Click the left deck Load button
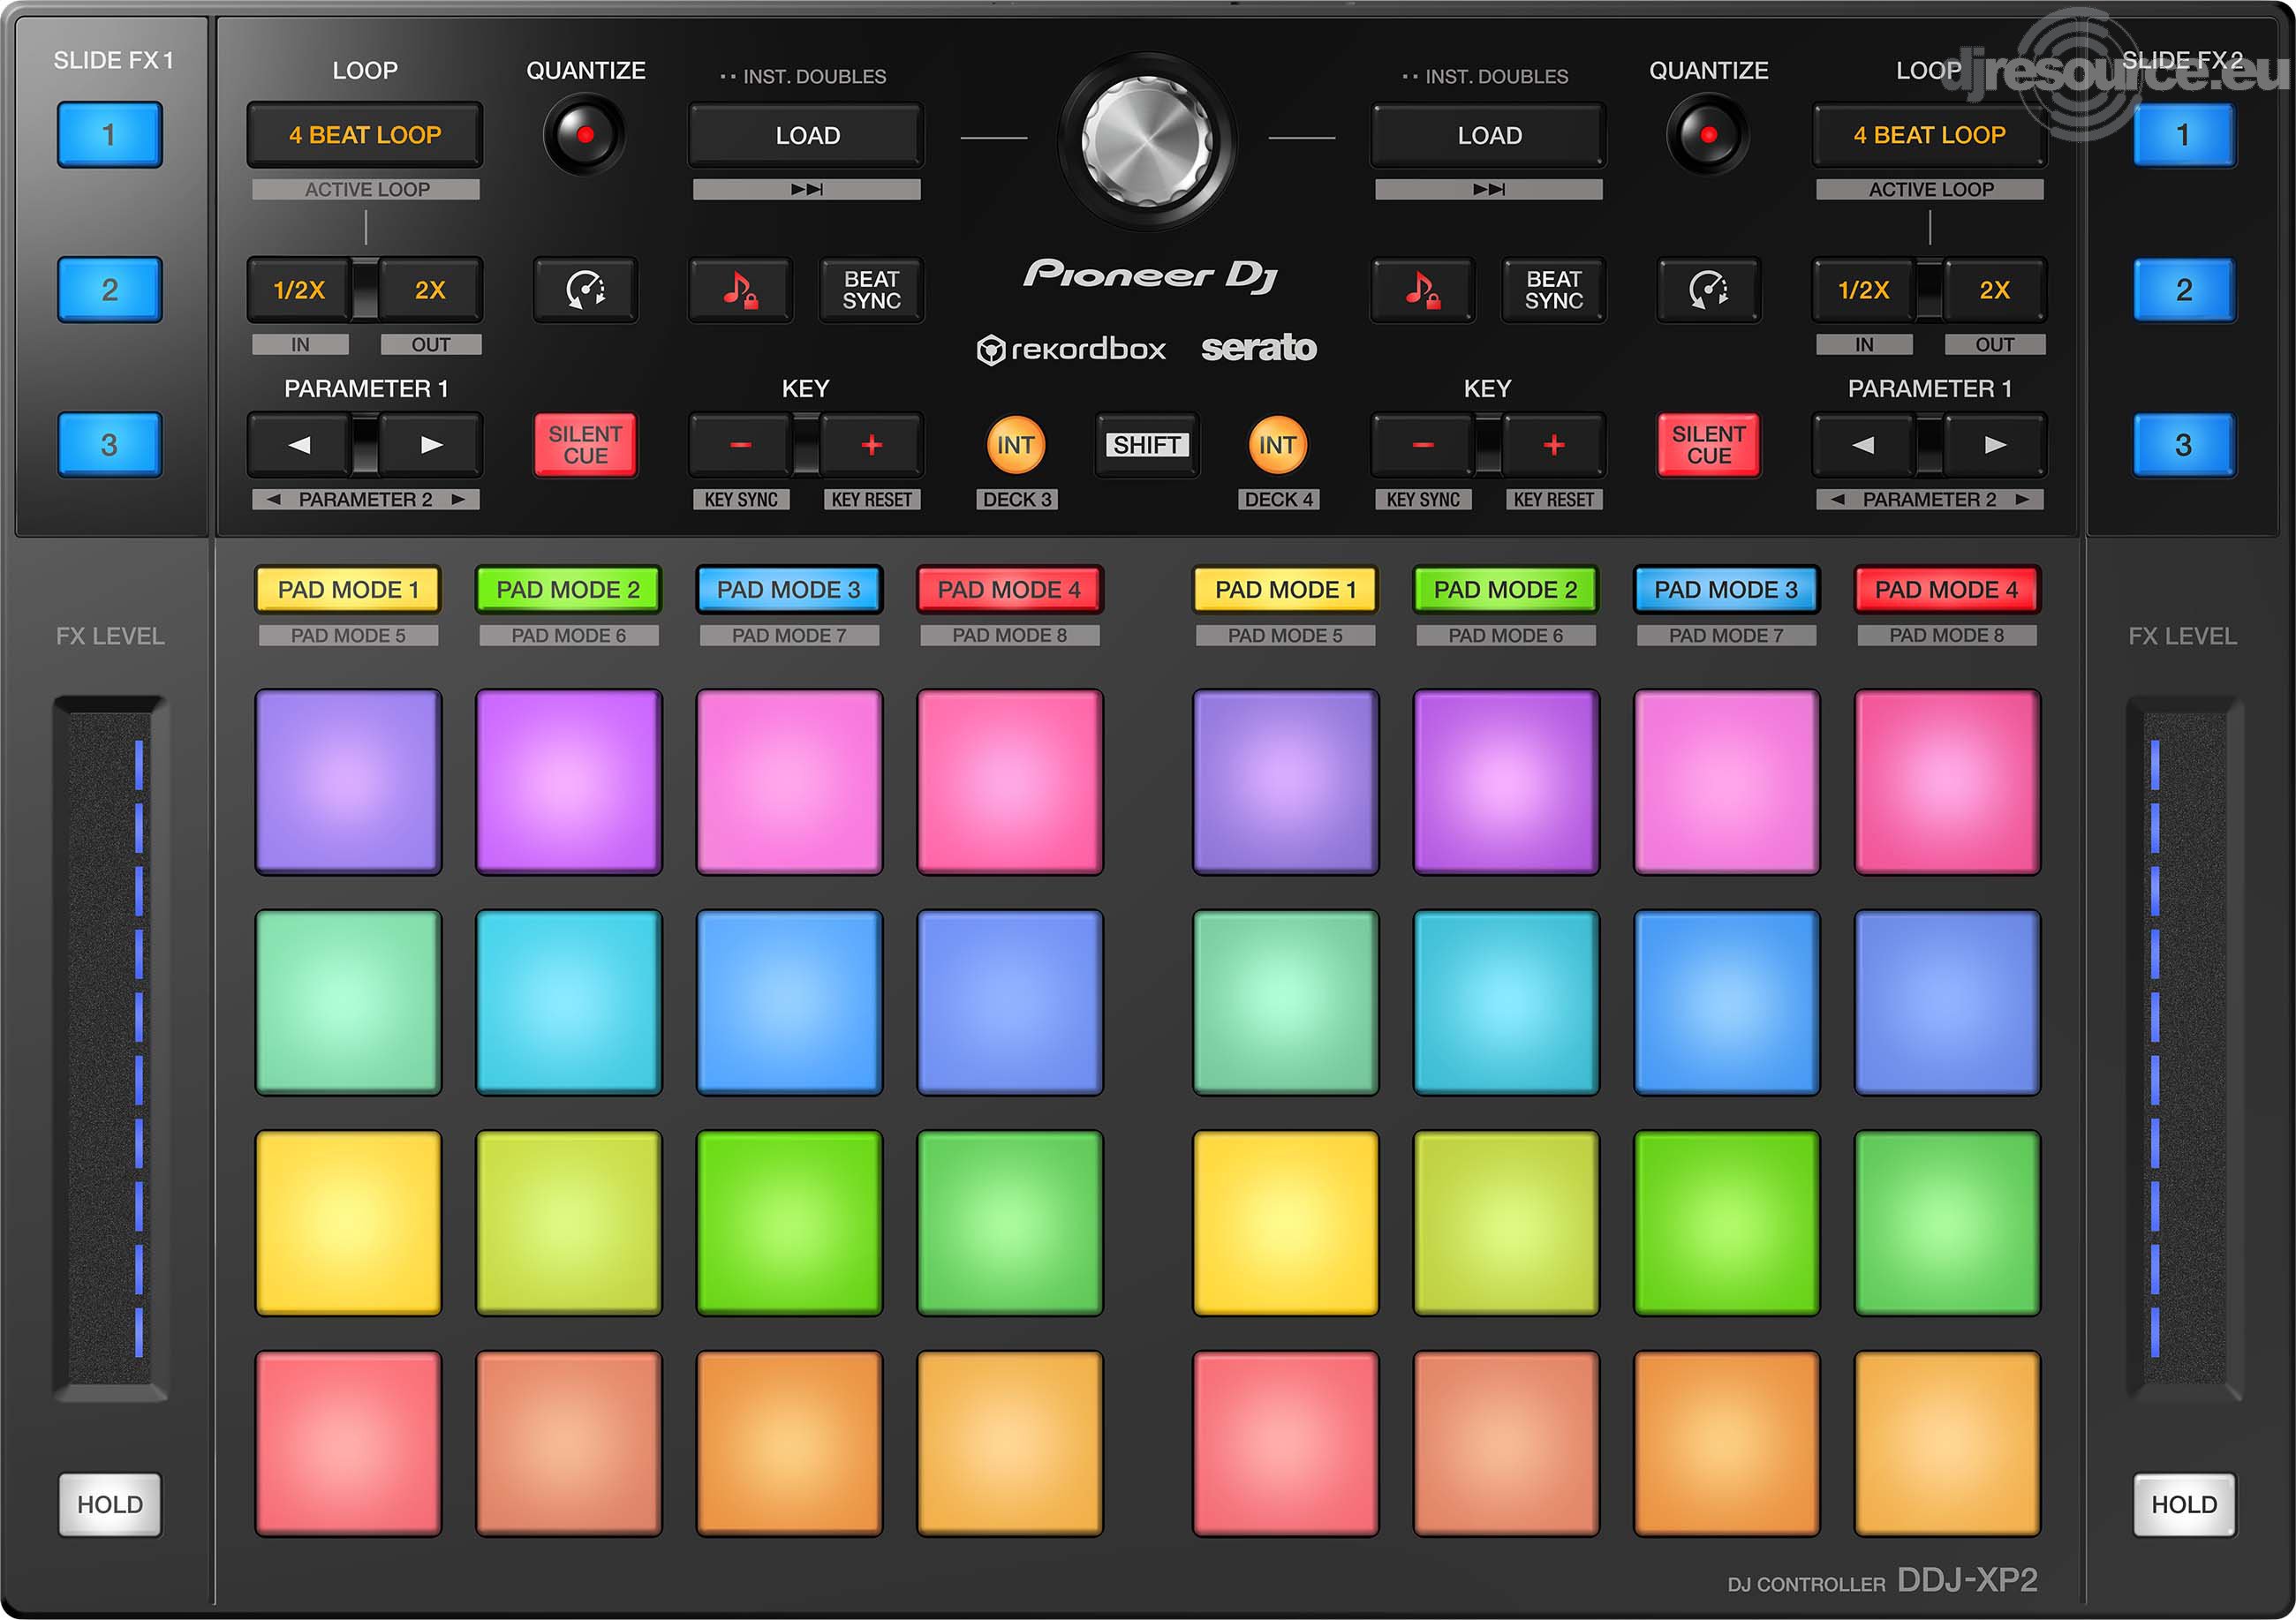Viewport: 2296px width, 1620px height. 807,135
